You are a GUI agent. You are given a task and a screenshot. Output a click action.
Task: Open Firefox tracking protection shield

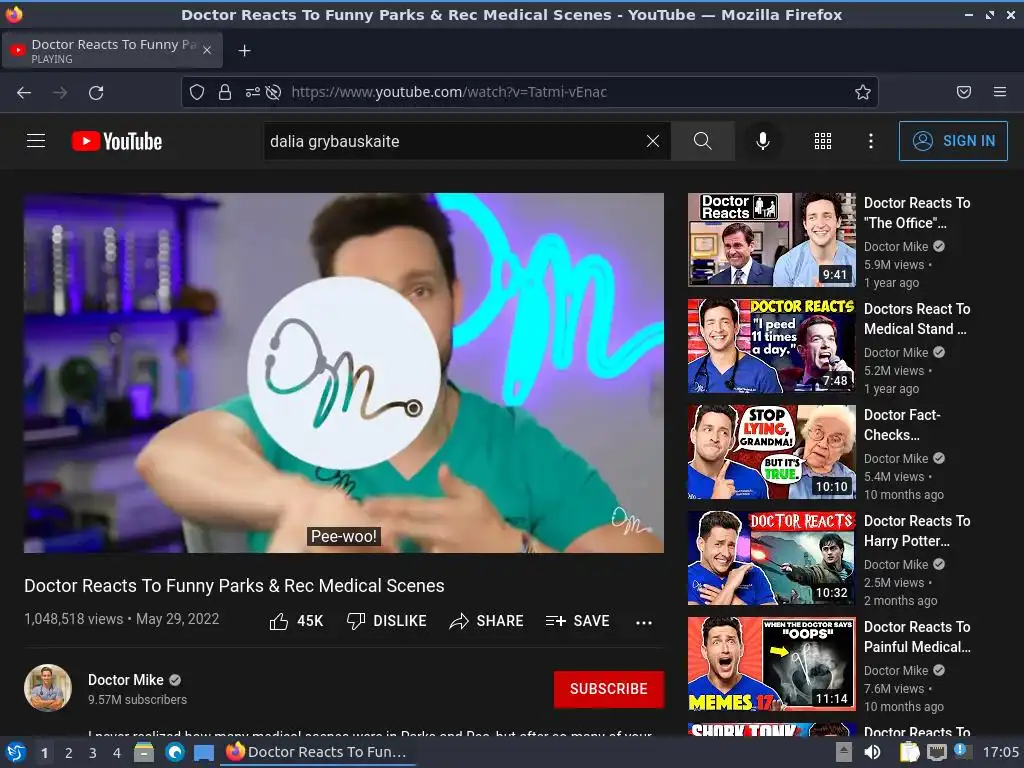pos(197,92)
